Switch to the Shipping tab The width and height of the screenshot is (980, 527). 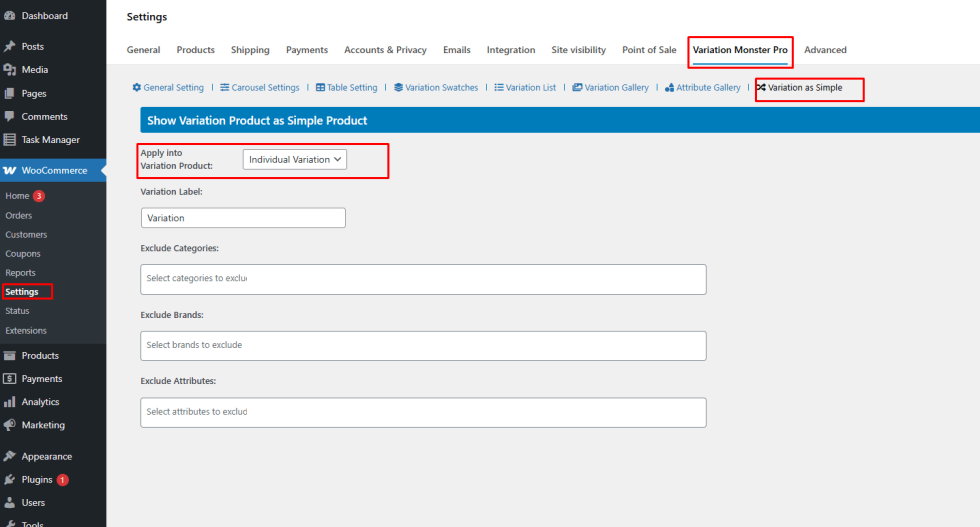pyautogui.click(x=250, y=50)
